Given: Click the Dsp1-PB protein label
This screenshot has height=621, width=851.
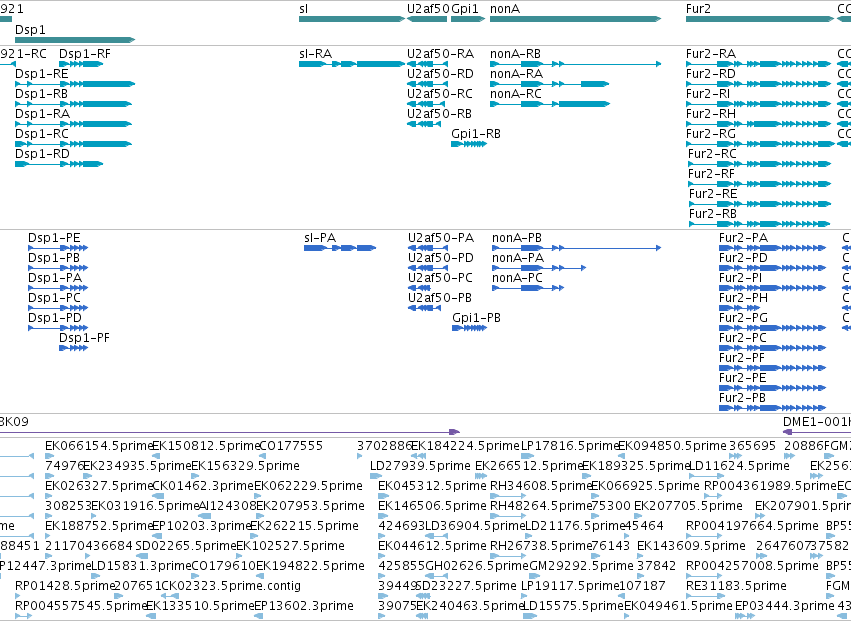Looking at the screenshot, I should pos(54,258).
